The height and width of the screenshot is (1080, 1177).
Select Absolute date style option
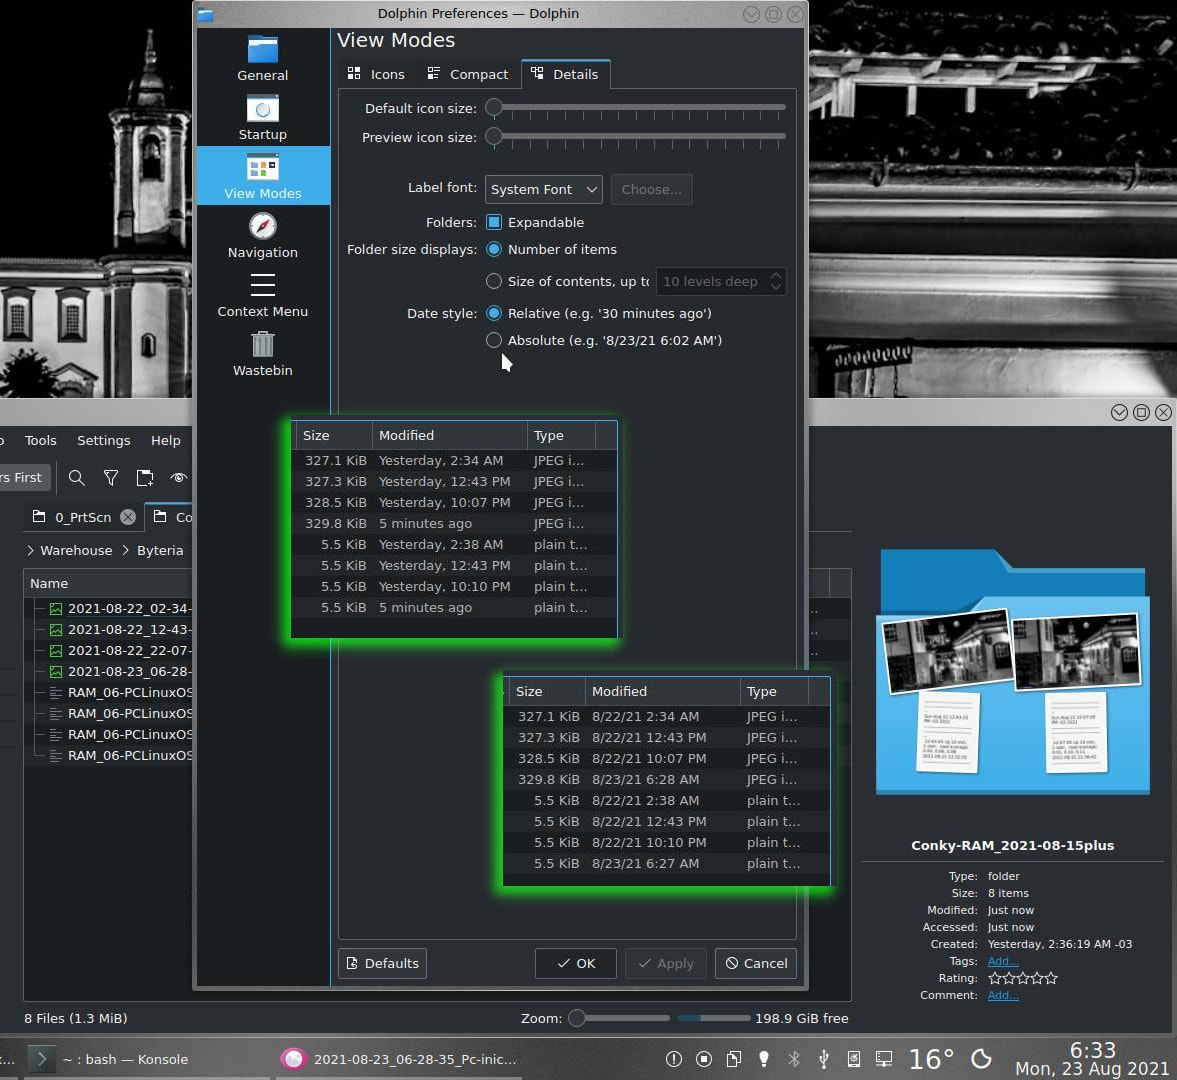click(x=494, y=340)
